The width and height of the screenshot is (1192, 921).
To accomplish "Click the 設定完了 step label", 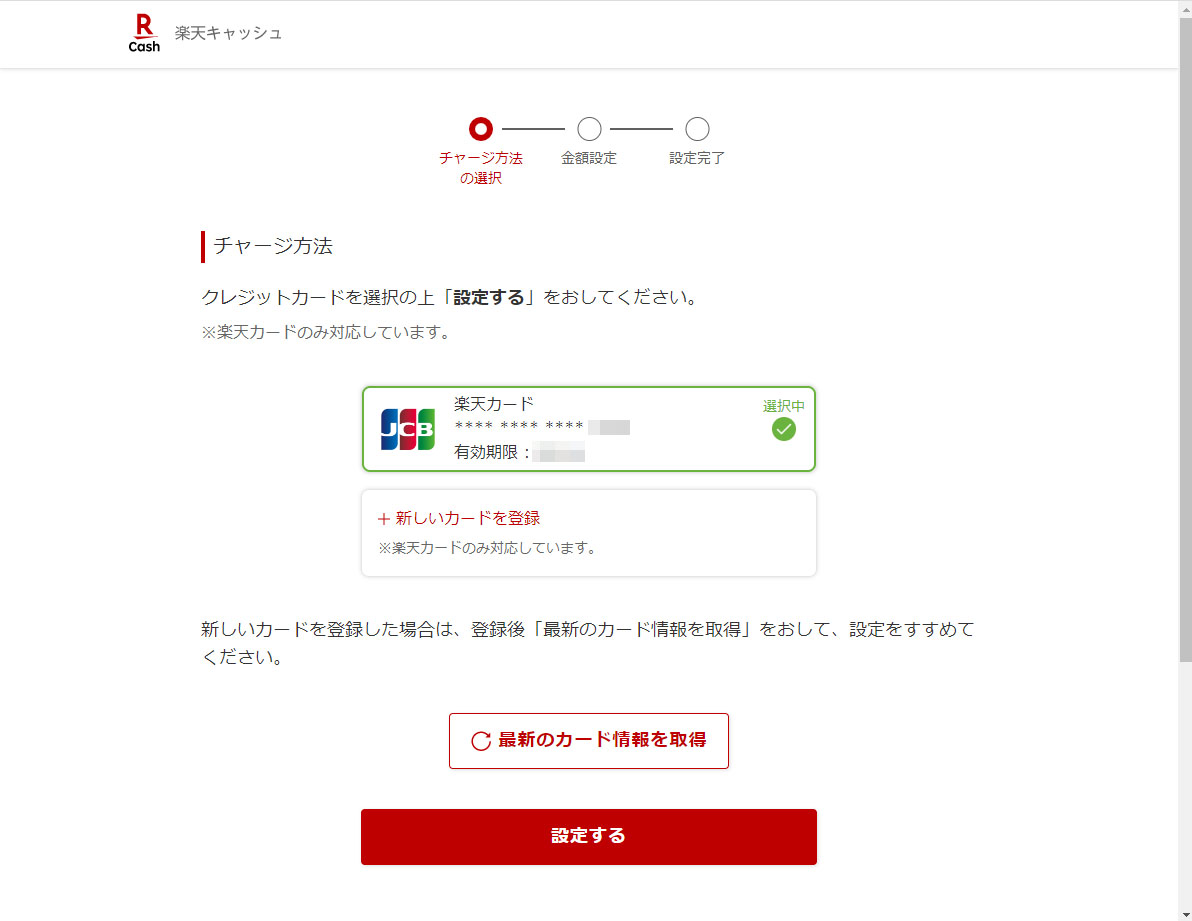I will tap(697, 158).
